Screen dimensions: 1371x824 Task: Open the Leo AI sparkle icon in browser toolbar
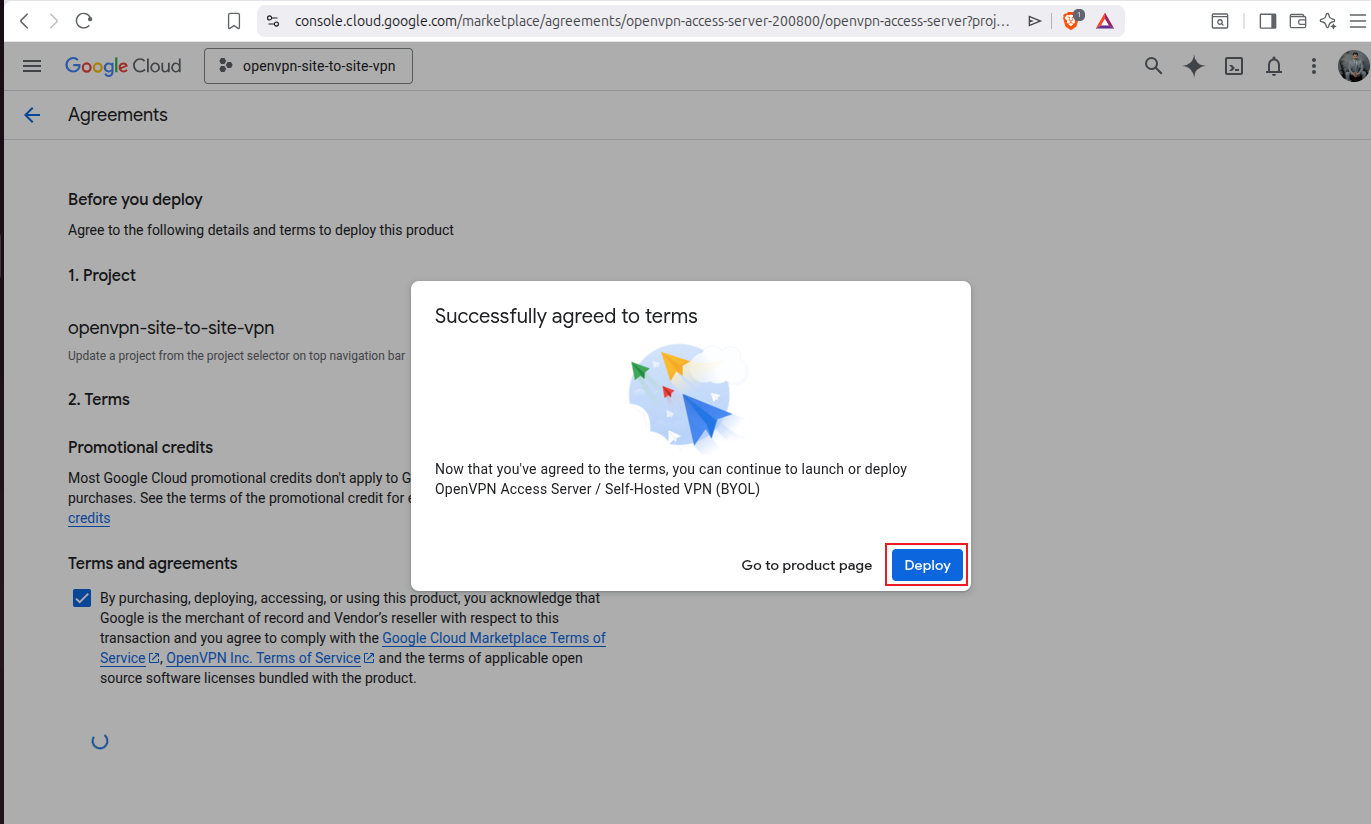[1328, 21]
